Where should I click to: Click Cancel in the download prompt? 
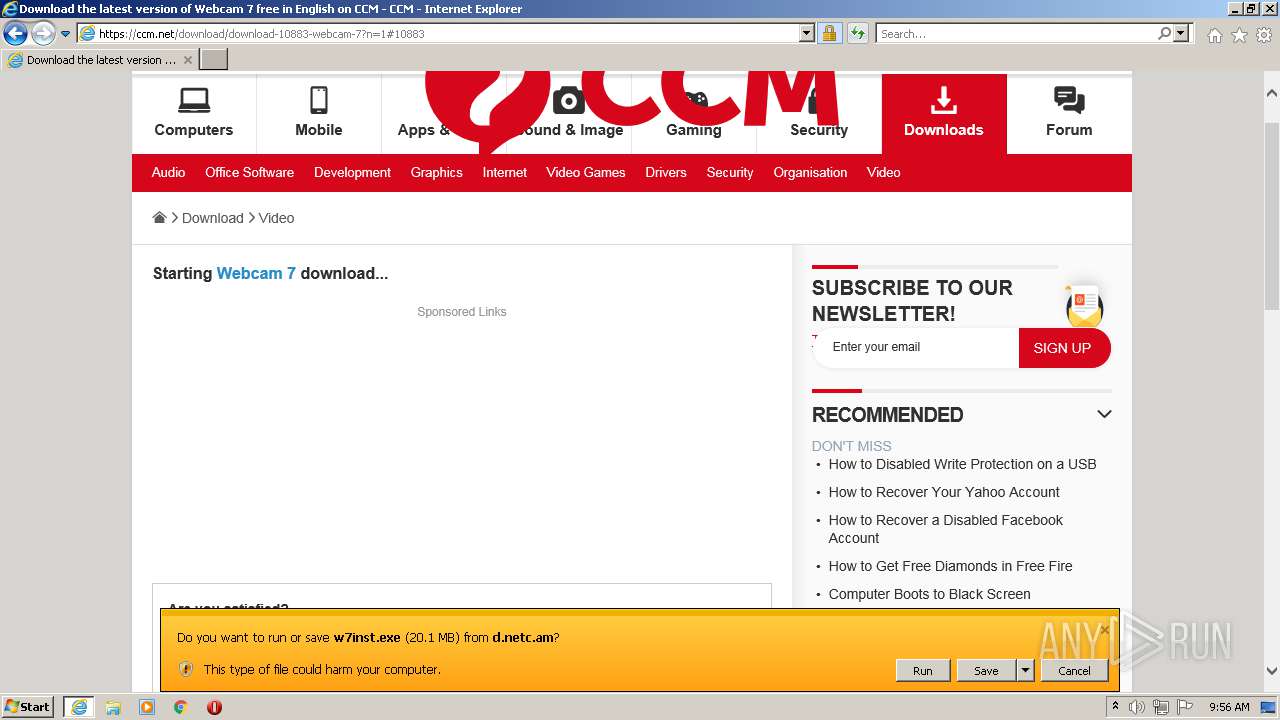(1074, 671)
